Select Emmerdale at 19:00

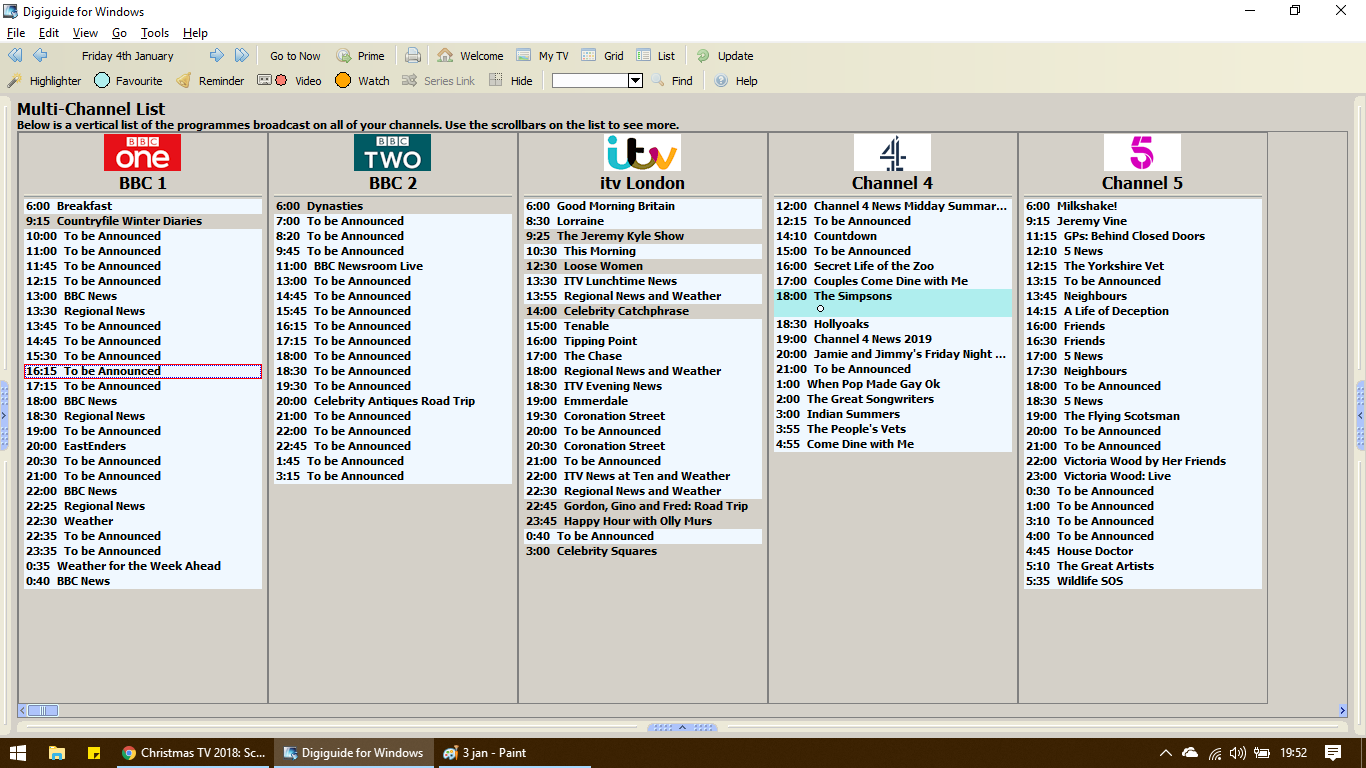coord(642,401)
